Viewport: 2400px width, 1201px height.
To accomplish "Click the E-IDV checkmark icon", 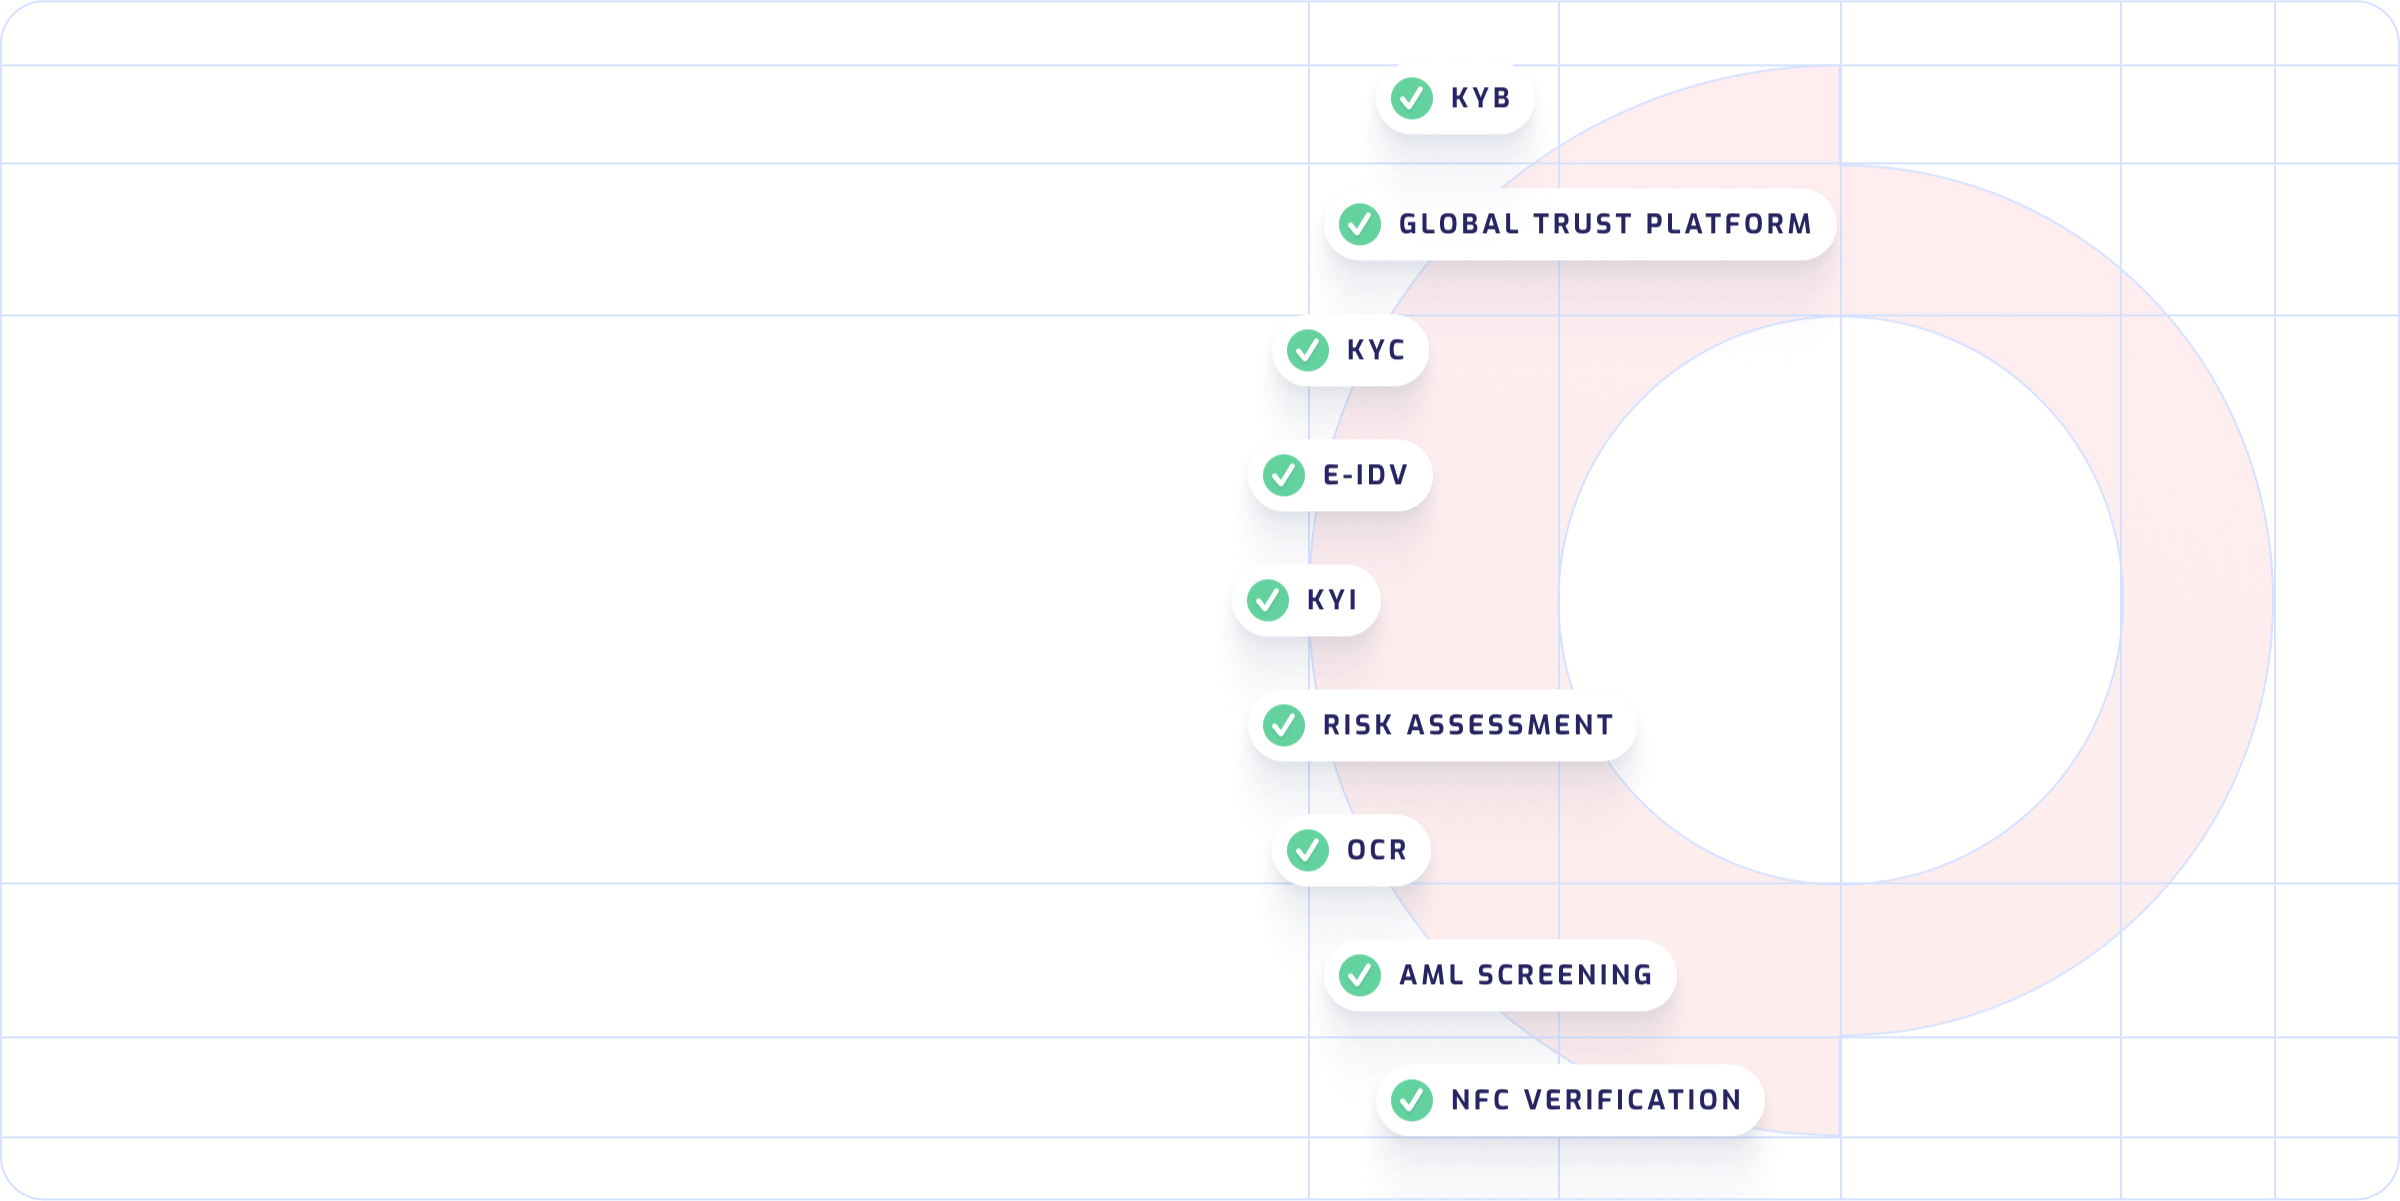I will click(x=1284, y=475).
